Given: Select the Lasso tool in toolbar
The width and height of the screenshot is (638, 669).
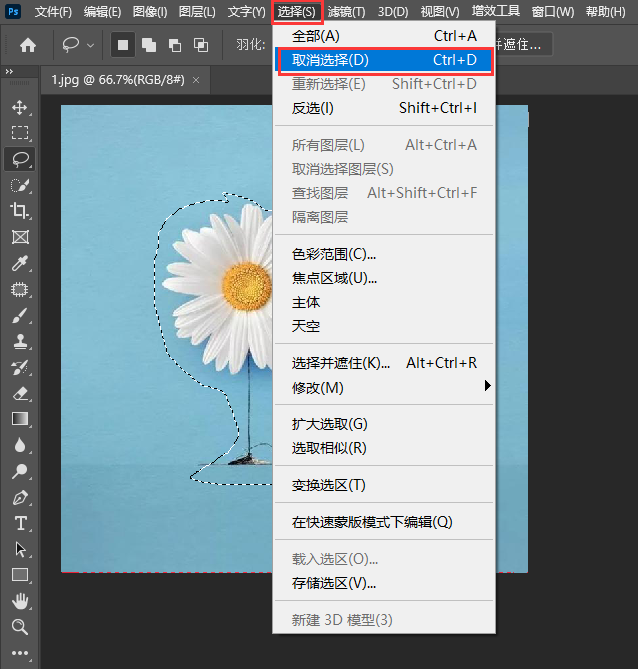Looking at the screenshot, I should [20, 159].
